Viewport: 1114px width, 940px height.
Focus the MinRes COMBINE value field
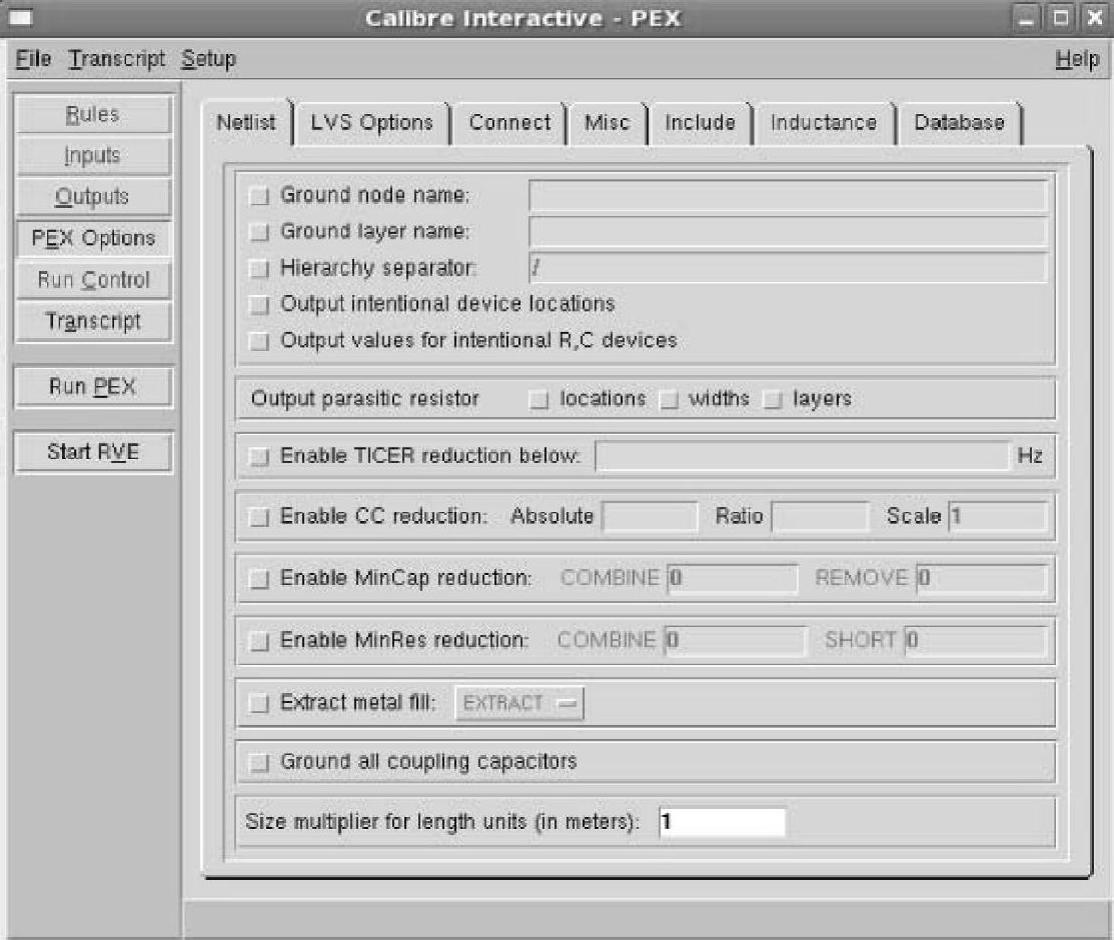coord(735,641)
